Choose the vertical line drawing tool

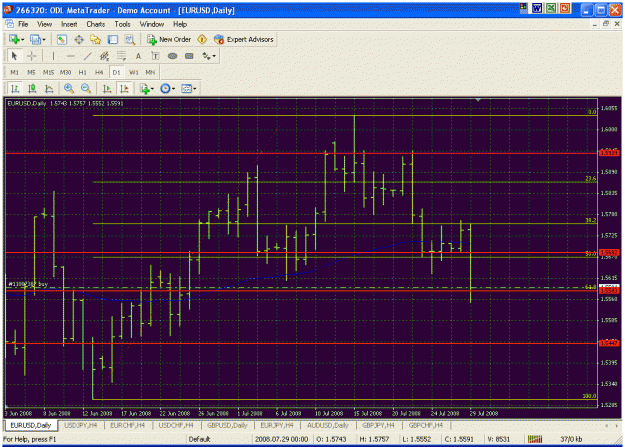tap(53, 56)
